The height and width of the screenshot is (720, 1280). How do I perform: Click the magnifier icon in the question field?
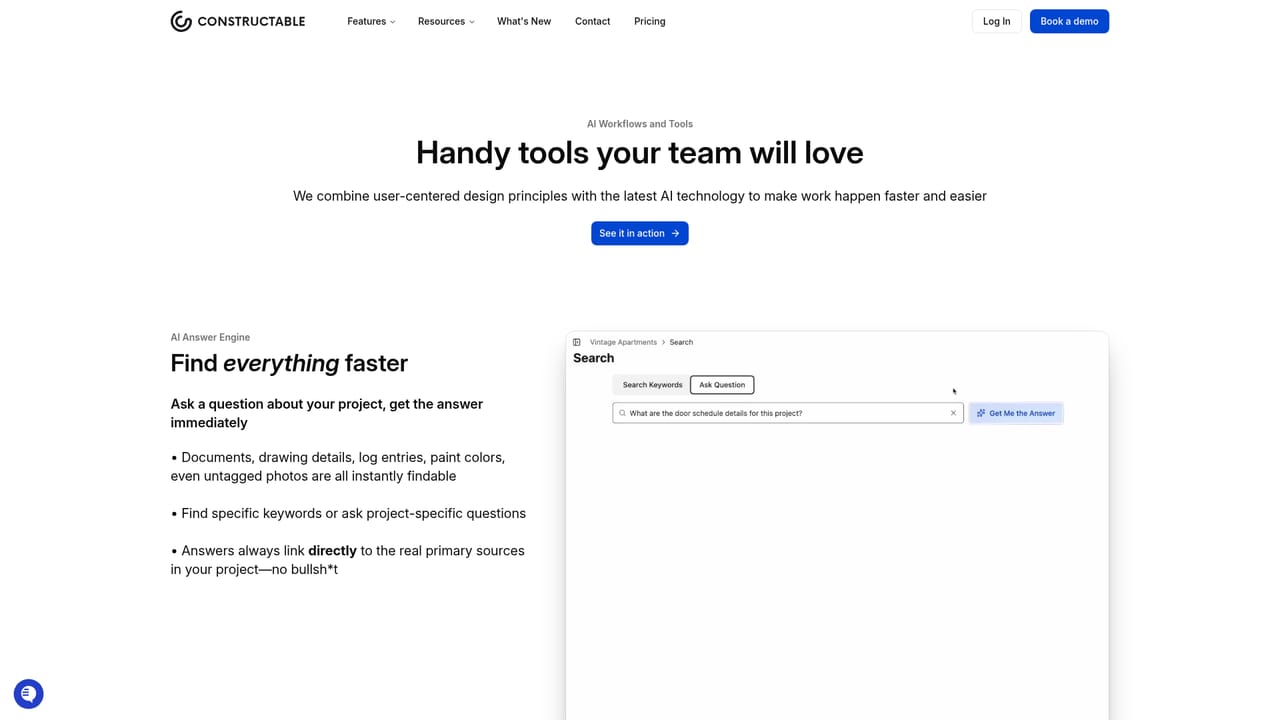coord(622,413)
